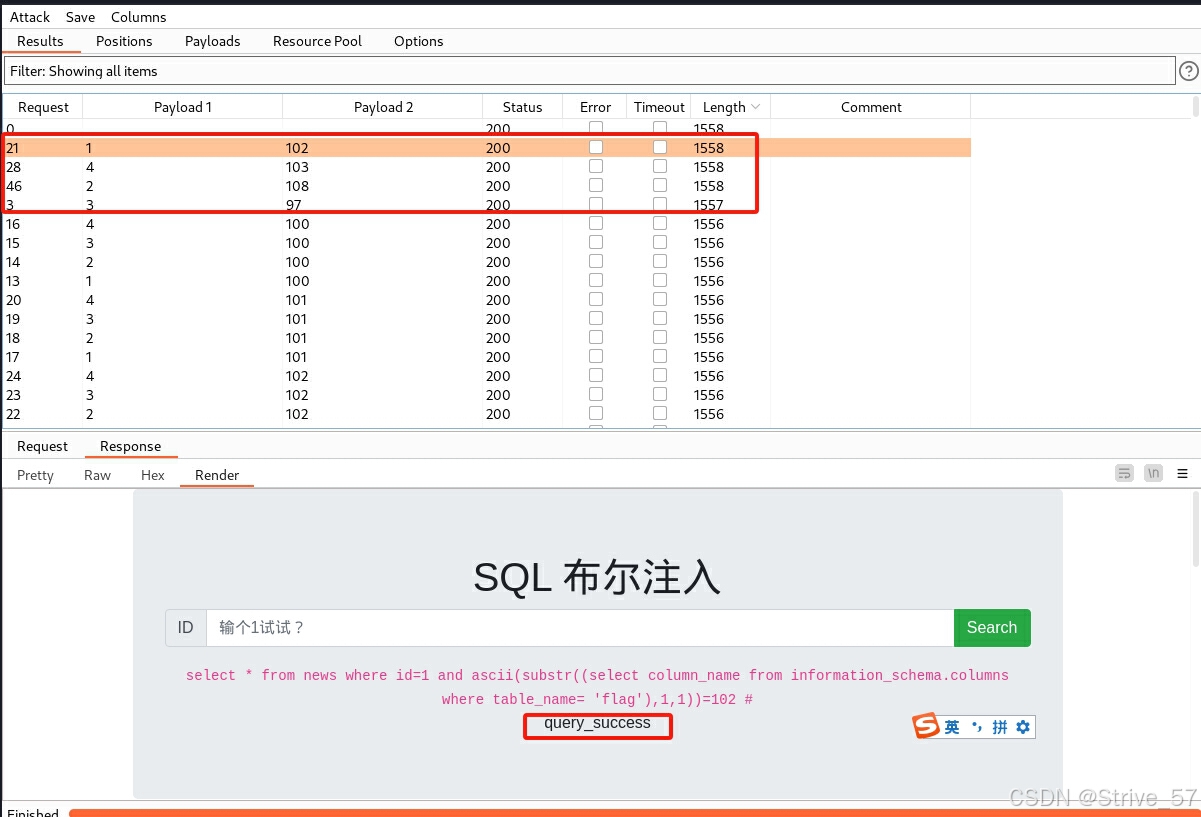1201x817 pixels.
Task: Select the request 20 row
Action: [487, 299]
